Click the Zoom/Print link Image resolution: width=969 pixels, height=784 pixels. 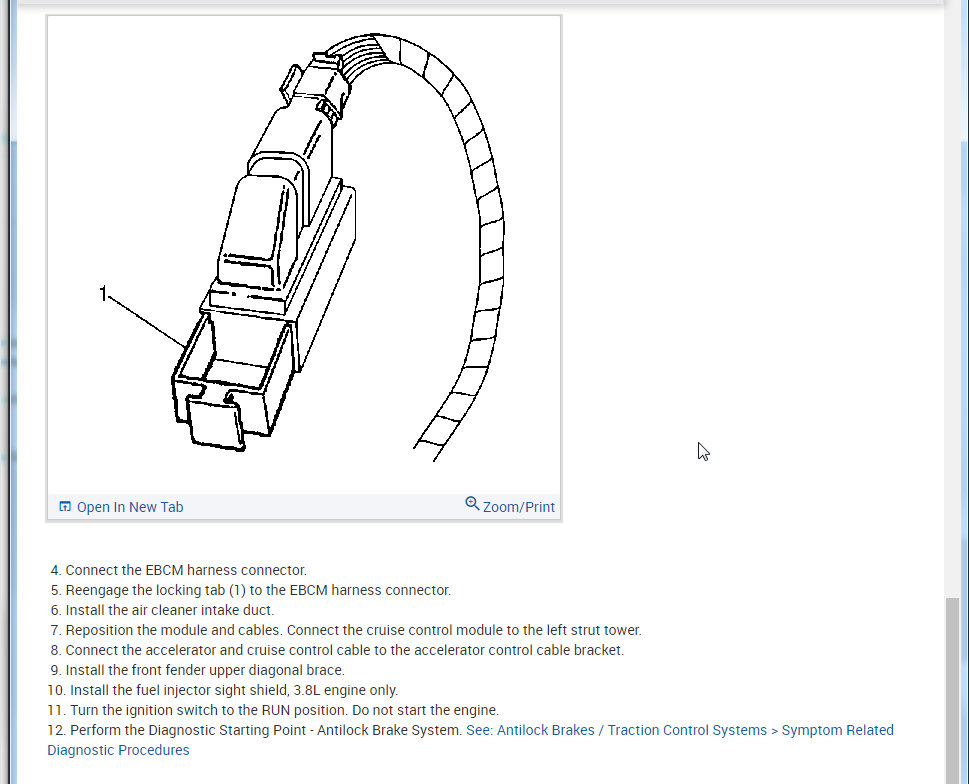[x=518, y=507]
